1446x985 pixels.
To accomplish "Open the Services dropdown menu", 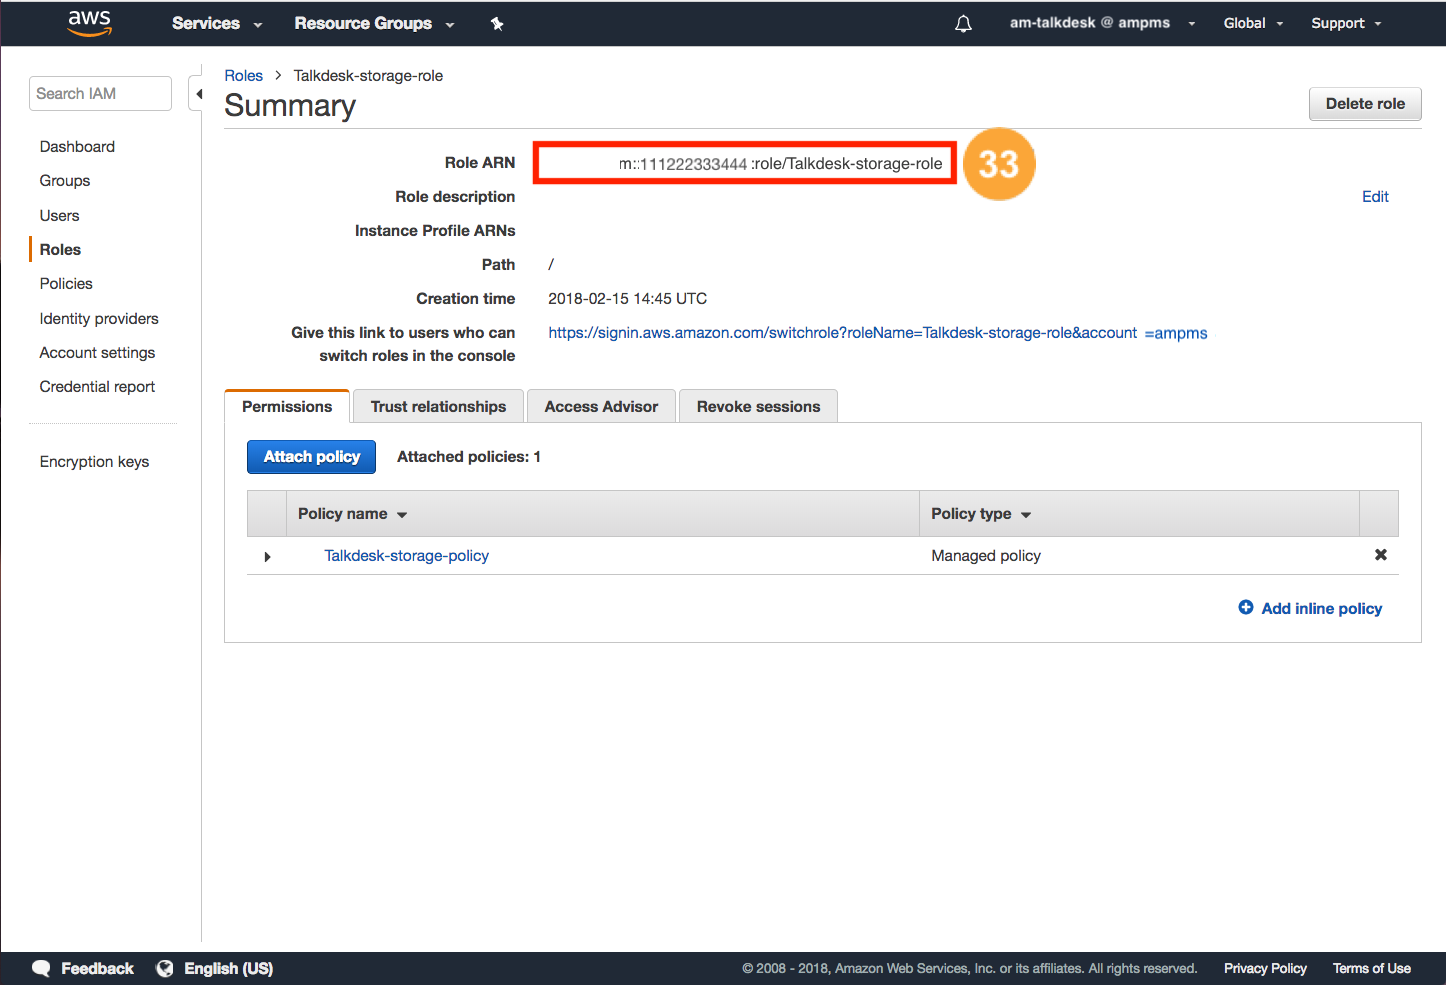I will (217, 23).
